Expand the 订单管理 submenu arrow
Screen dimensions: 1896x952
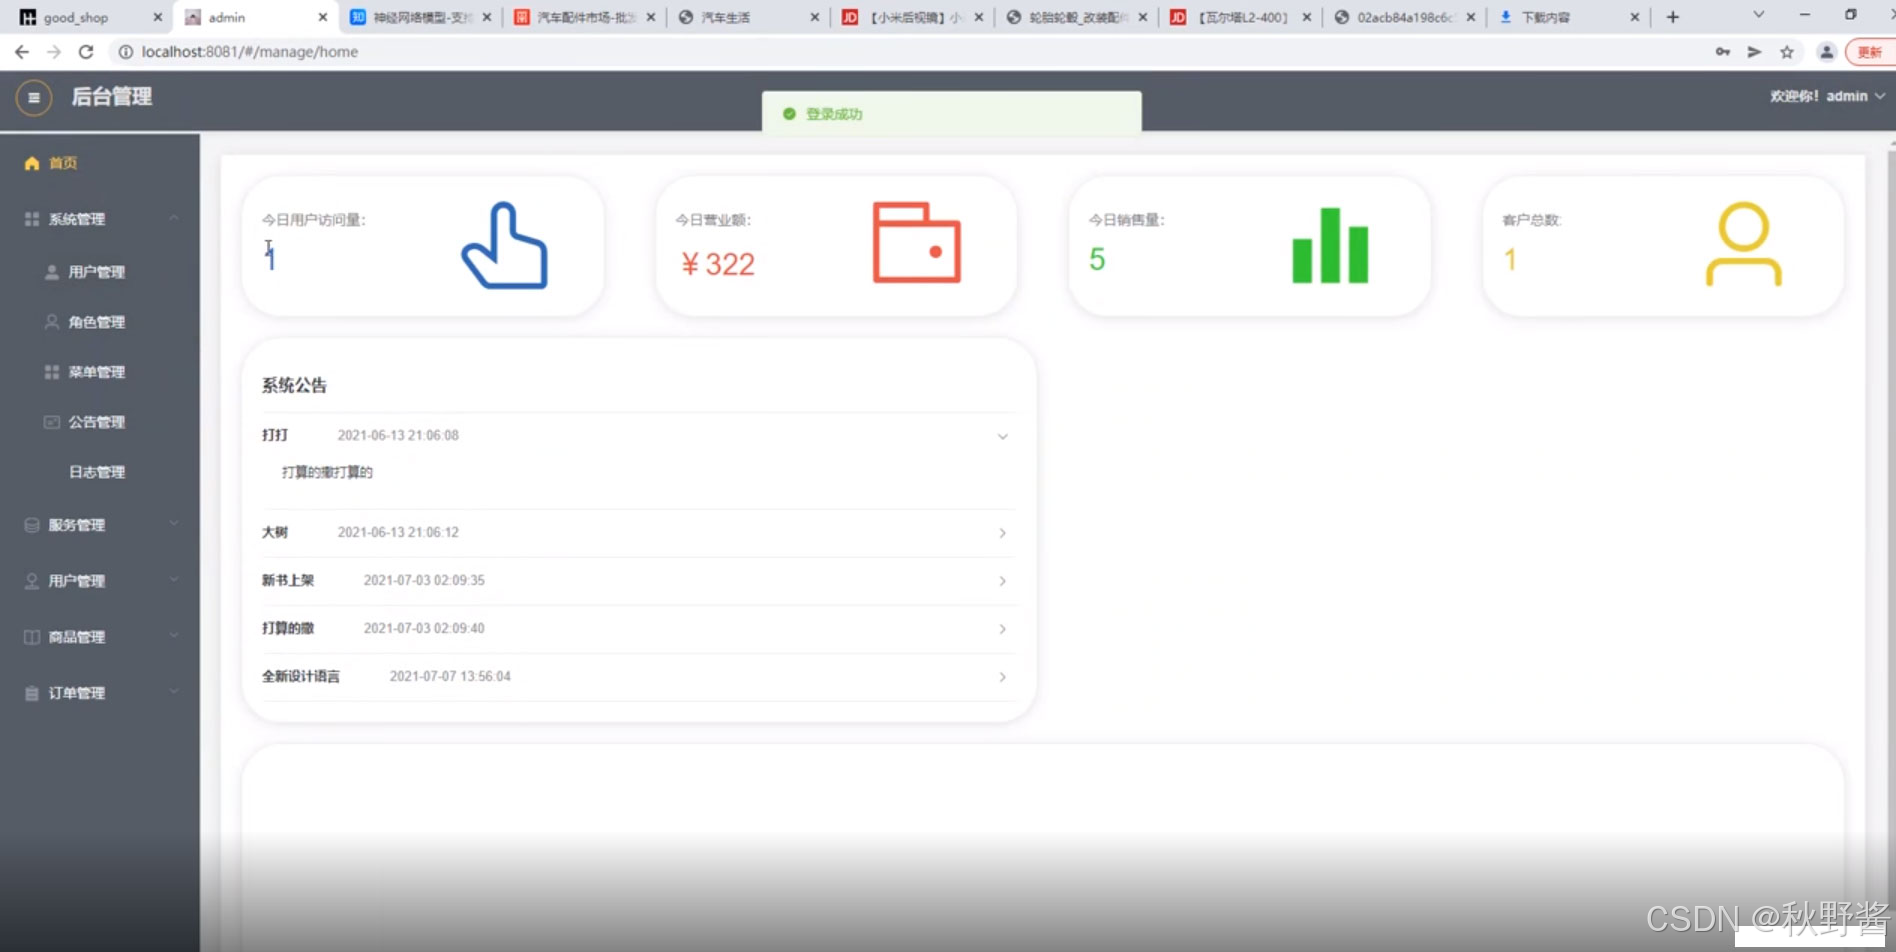174,692
